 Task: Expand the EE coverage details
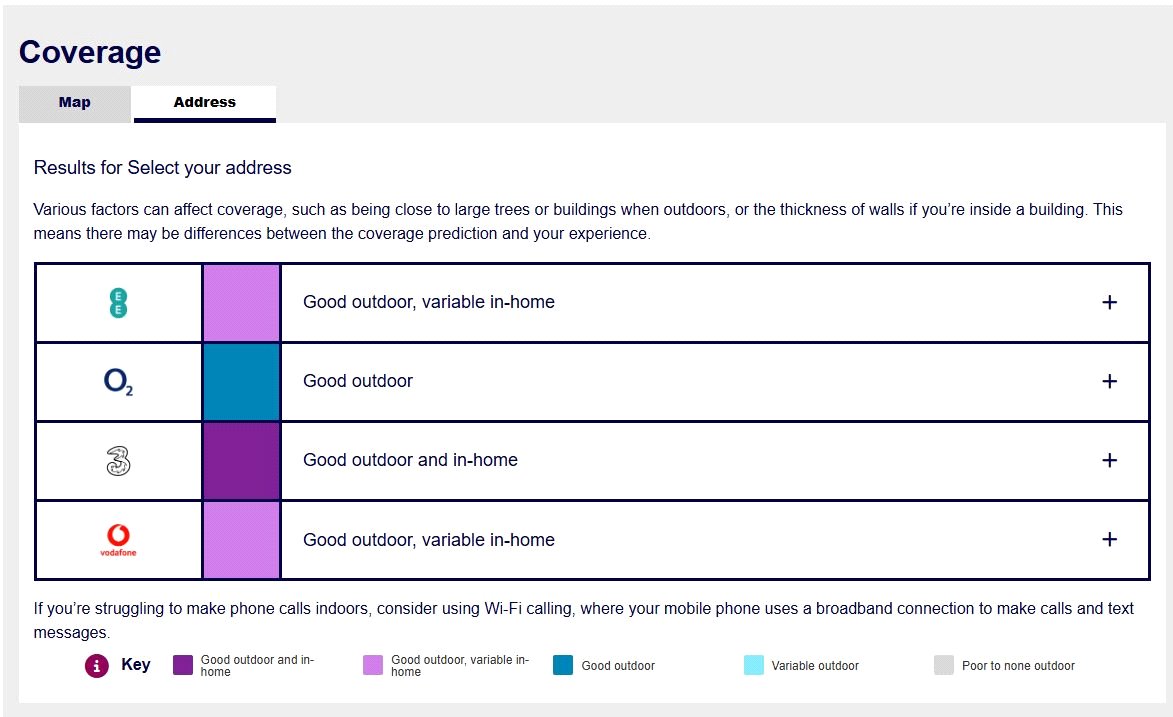pos(1108,302)
